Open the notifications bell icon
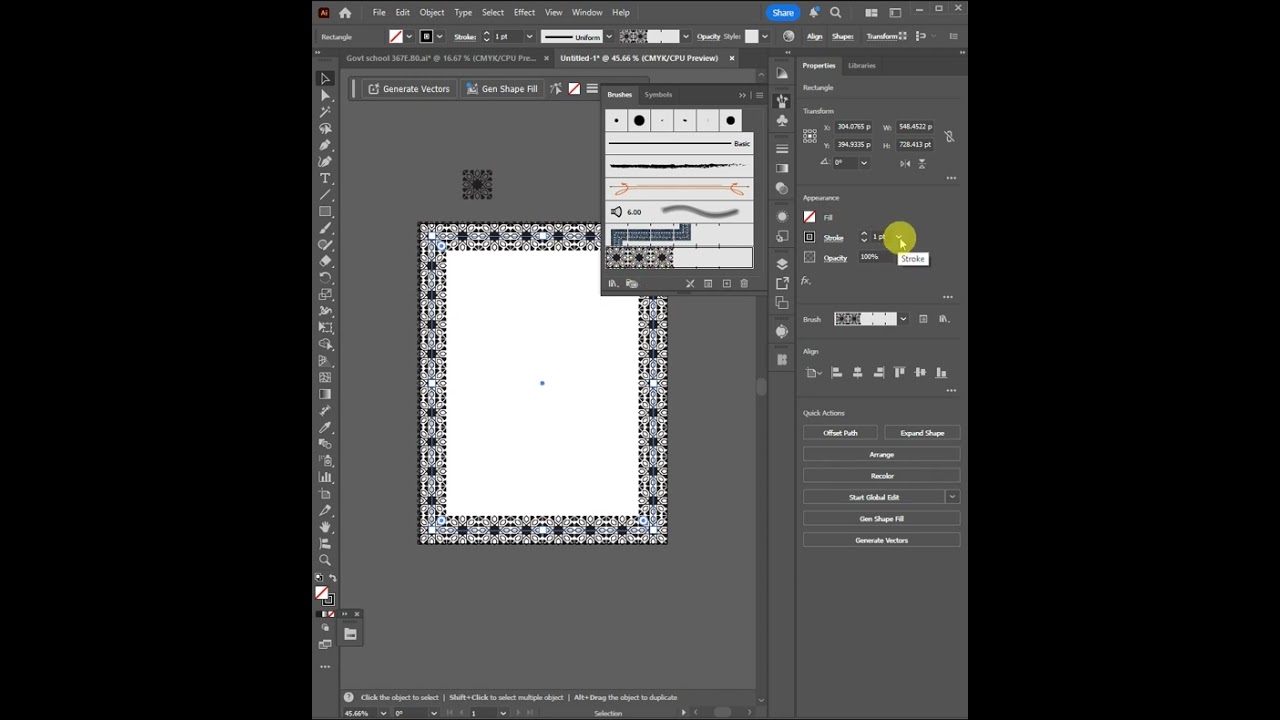 pyautogui.click(x=813, y=13)
